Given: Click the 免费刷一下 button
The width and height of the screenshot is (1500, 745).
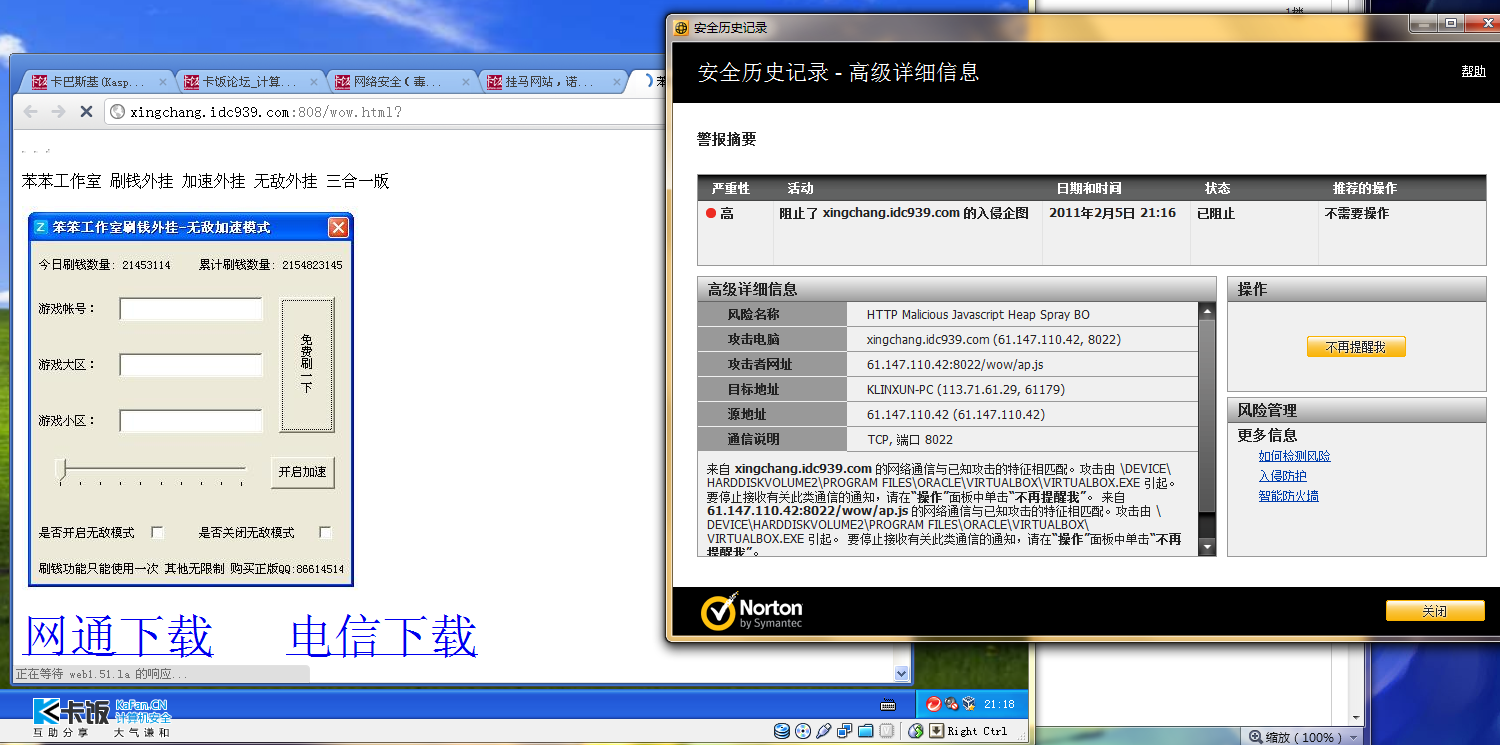Looking at the screenshot, I should pos(307,365).
